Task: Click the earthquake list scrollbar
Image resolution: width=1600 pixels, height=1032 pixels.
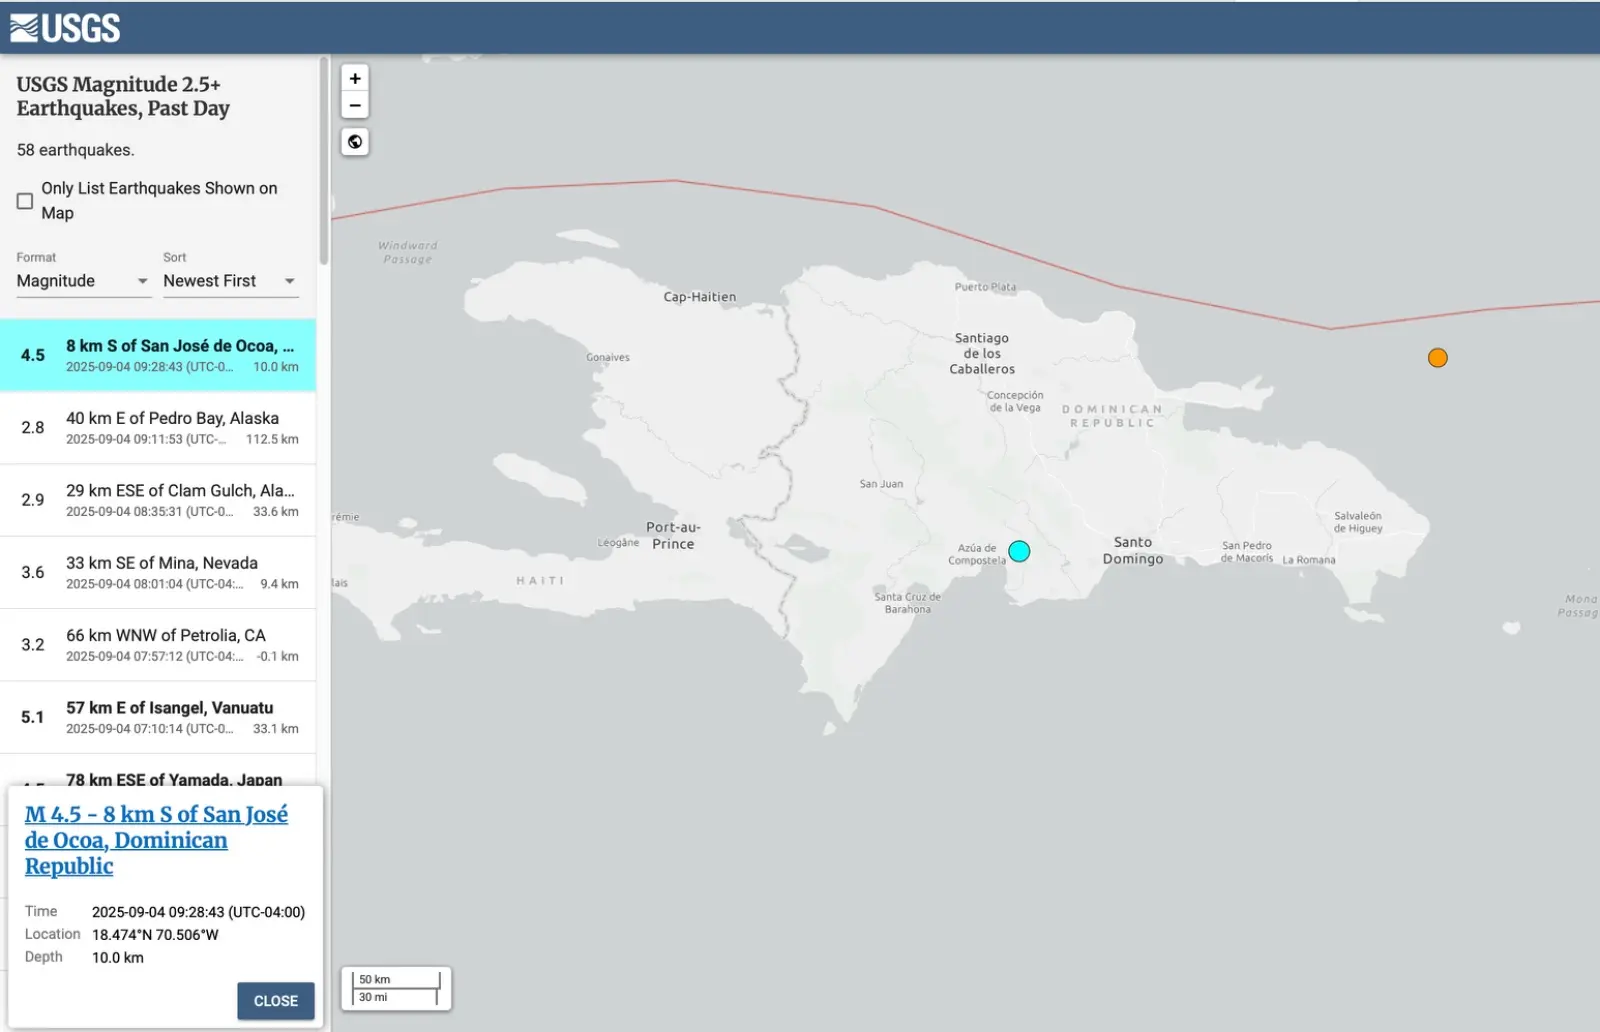Action: click(323, 160)
